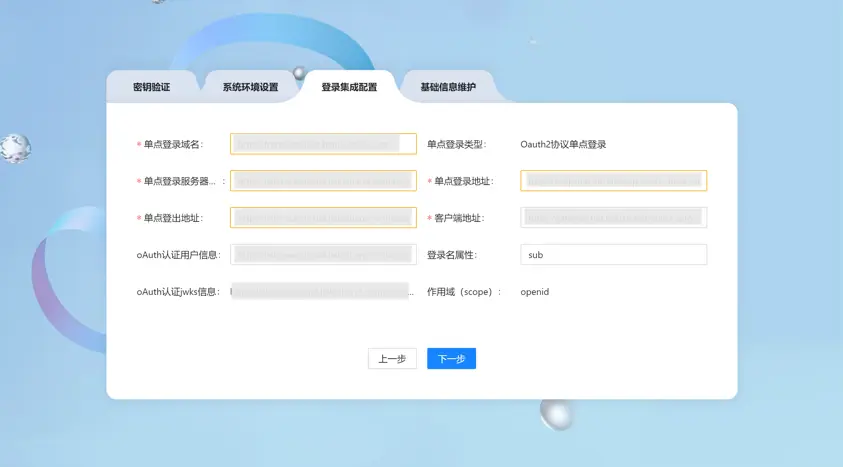Image resolution: width=843 pixels, height=467 pixels.
Task: Select the 客户端地址 input field
Action: coord(613,218)
